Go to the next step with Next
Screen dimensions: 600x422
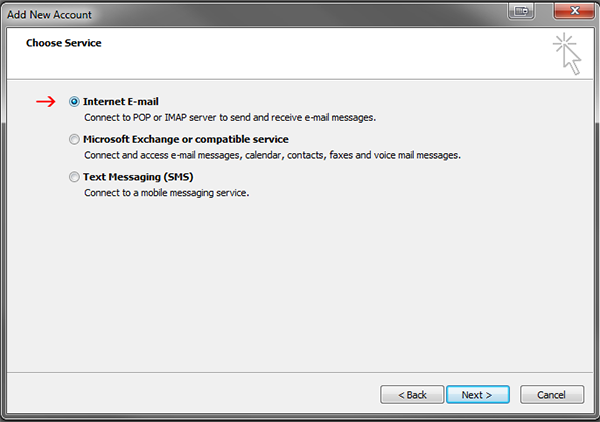[x=478, y=394]
